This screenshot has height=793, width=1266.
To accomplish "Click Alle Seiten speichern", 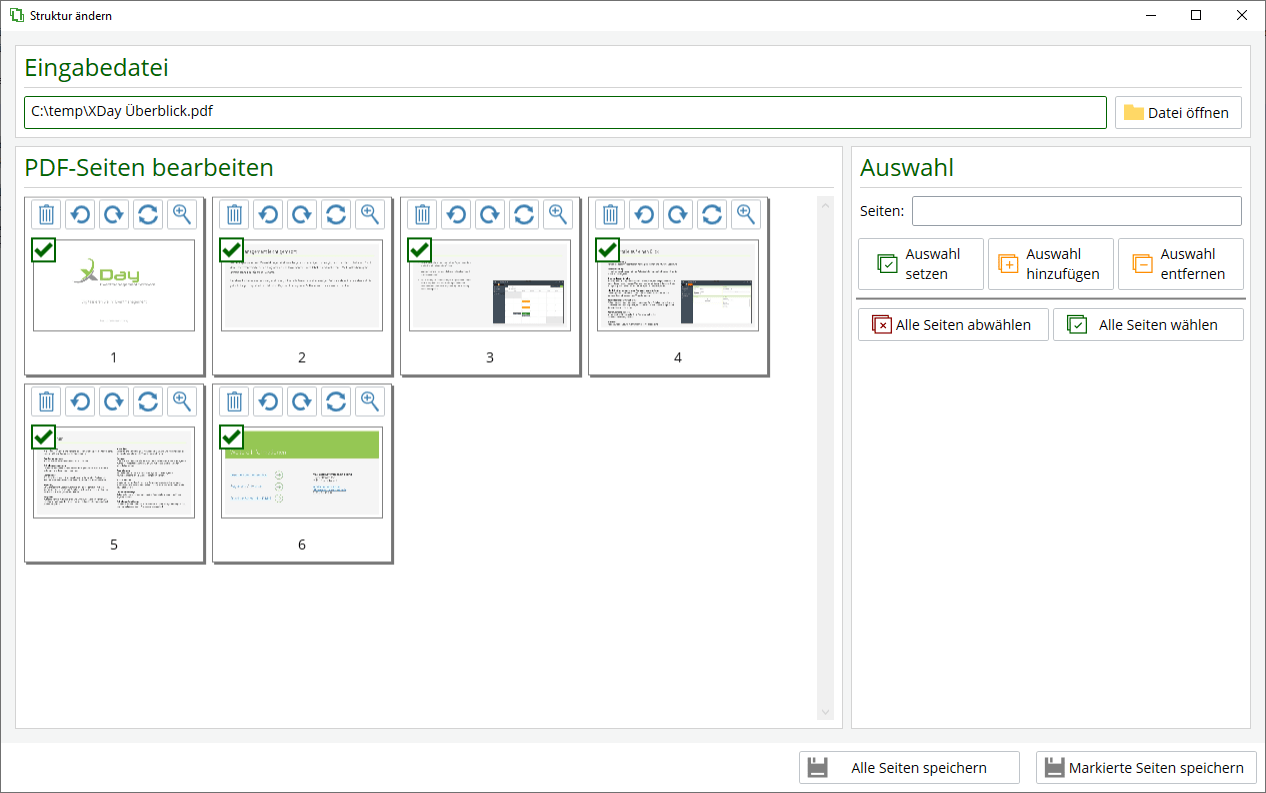I will [909, 768].
